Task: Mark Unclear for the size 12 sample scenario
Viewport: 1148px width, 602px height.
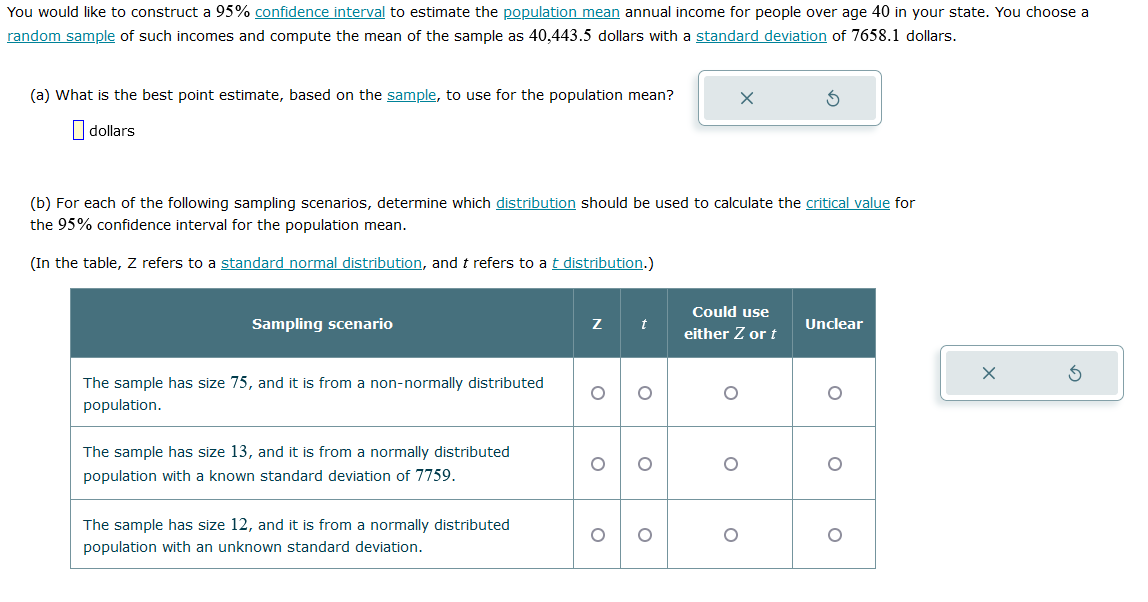Action: 834,535
